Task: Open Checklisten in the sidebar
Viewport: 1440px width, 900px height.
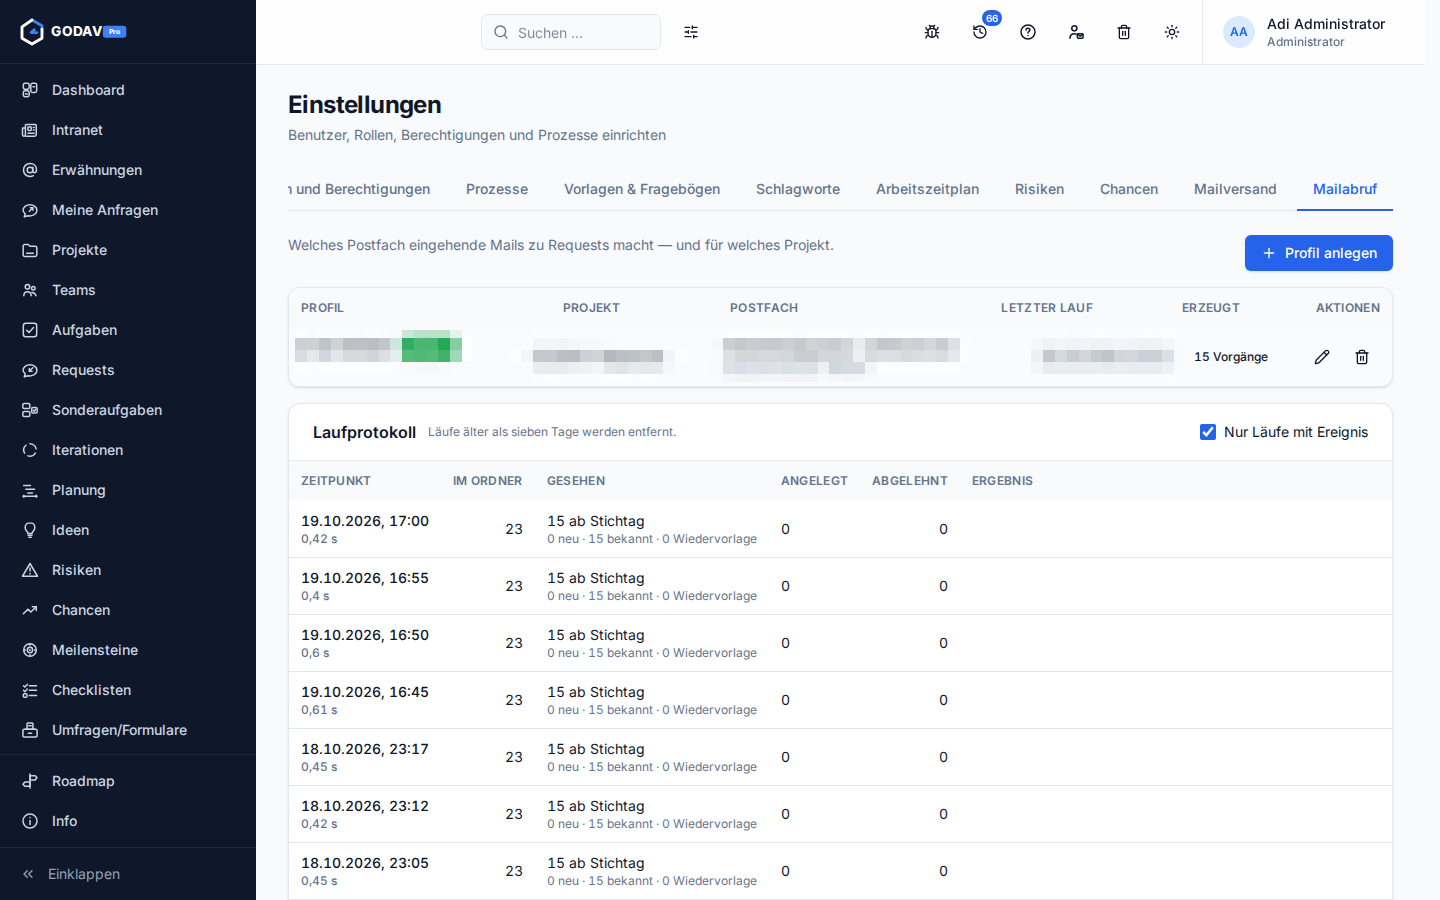Action: pyautogui.click(x=128, y=690)
